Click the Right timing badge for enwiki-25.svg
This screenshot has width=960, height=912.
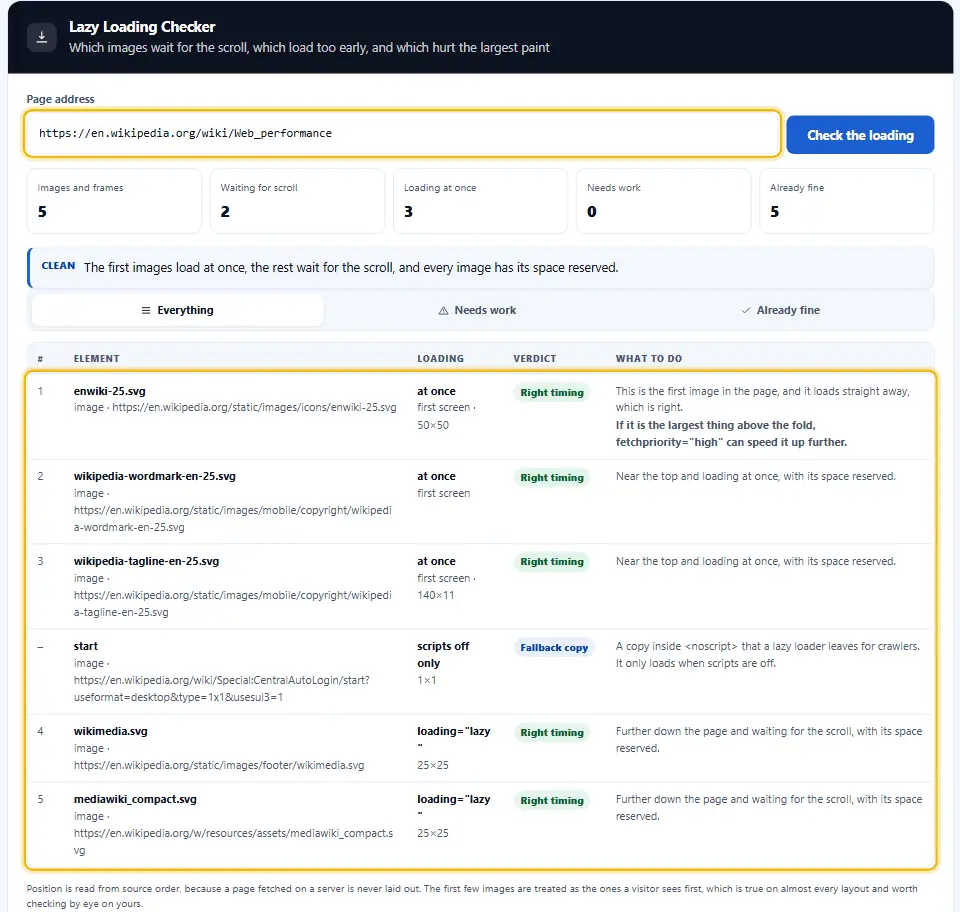tap(552, 392)
